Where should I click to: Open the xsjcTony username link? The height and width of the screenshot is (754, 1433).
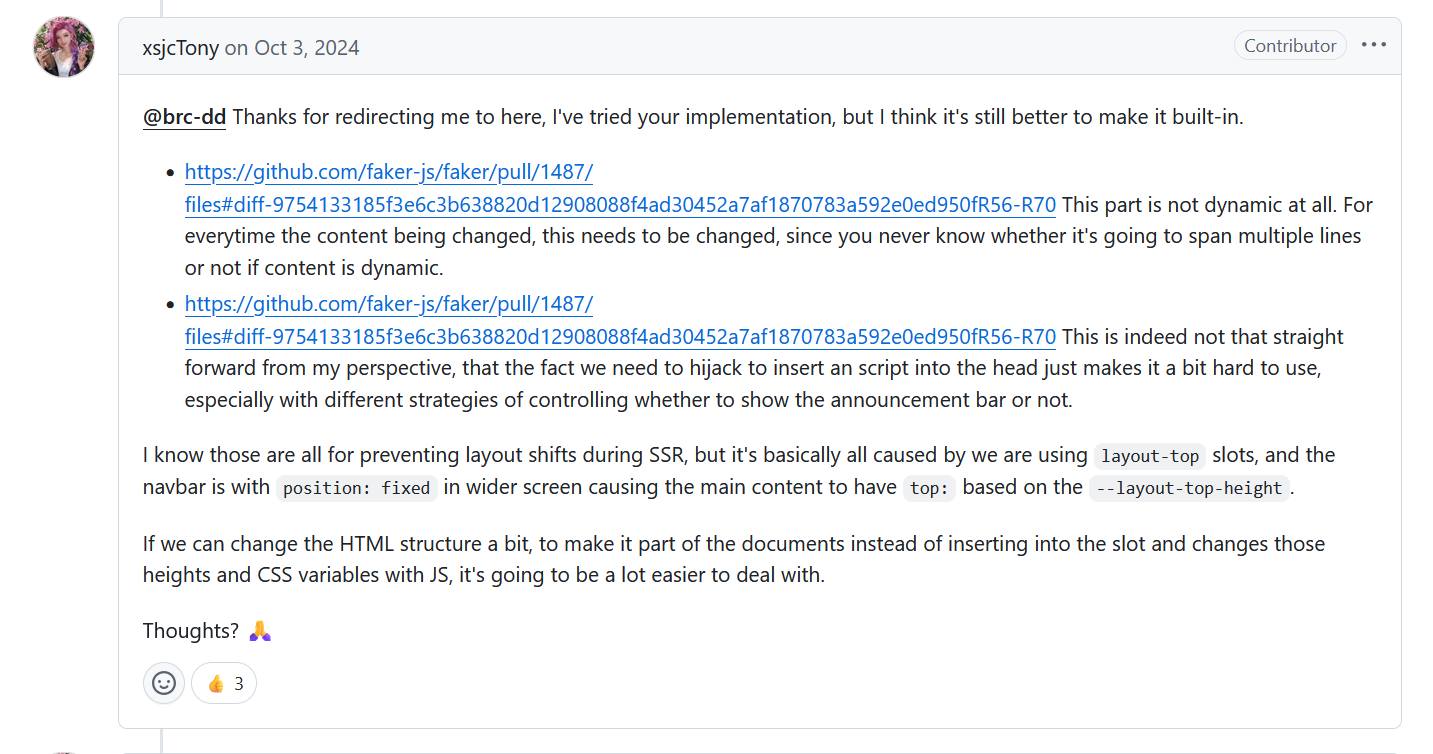[x=181, y=47]
